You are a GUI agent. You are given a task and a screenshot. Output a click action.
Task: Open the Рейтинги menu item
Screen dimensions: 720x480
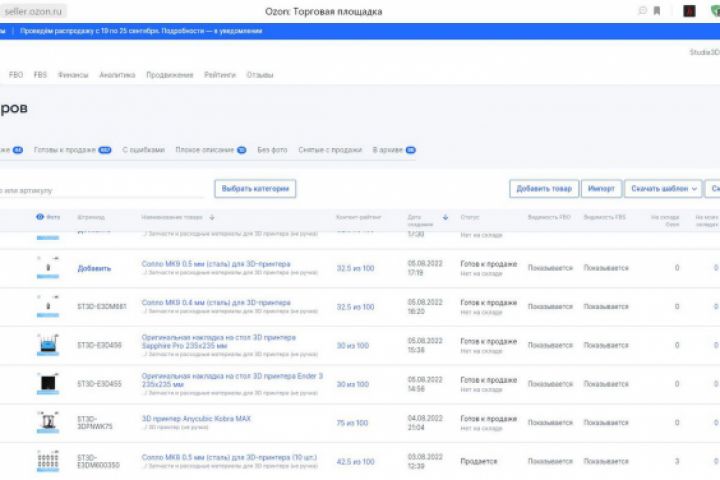(x=220, y=75)
